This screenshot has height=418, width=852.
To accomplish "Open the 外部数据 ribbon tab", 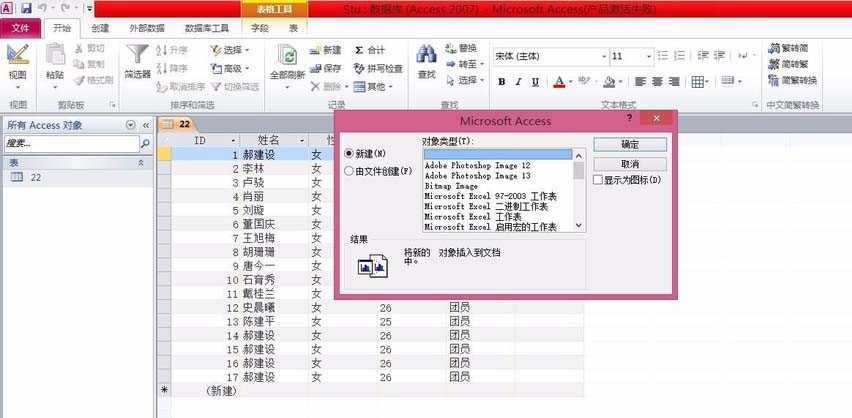I will (146, 28).
